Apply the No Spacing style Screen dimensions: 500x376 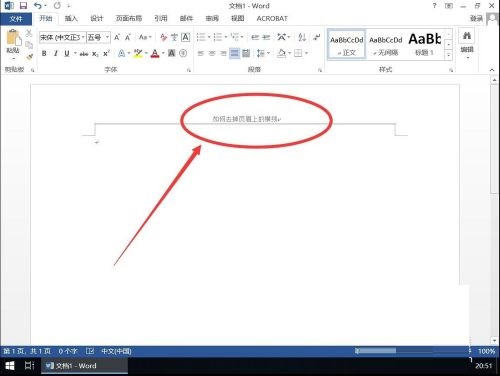pyautogui.click(x=386, y=45)
